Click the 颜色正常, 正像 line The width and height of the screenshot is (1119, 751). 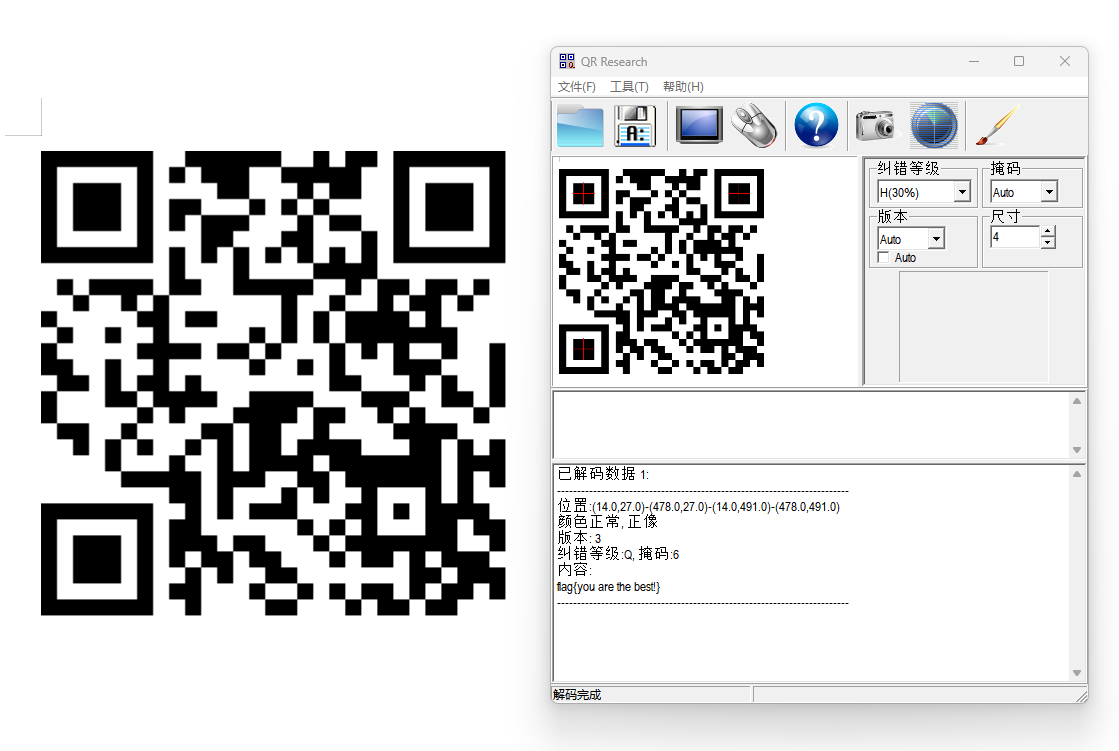click(x=607, y=522)
